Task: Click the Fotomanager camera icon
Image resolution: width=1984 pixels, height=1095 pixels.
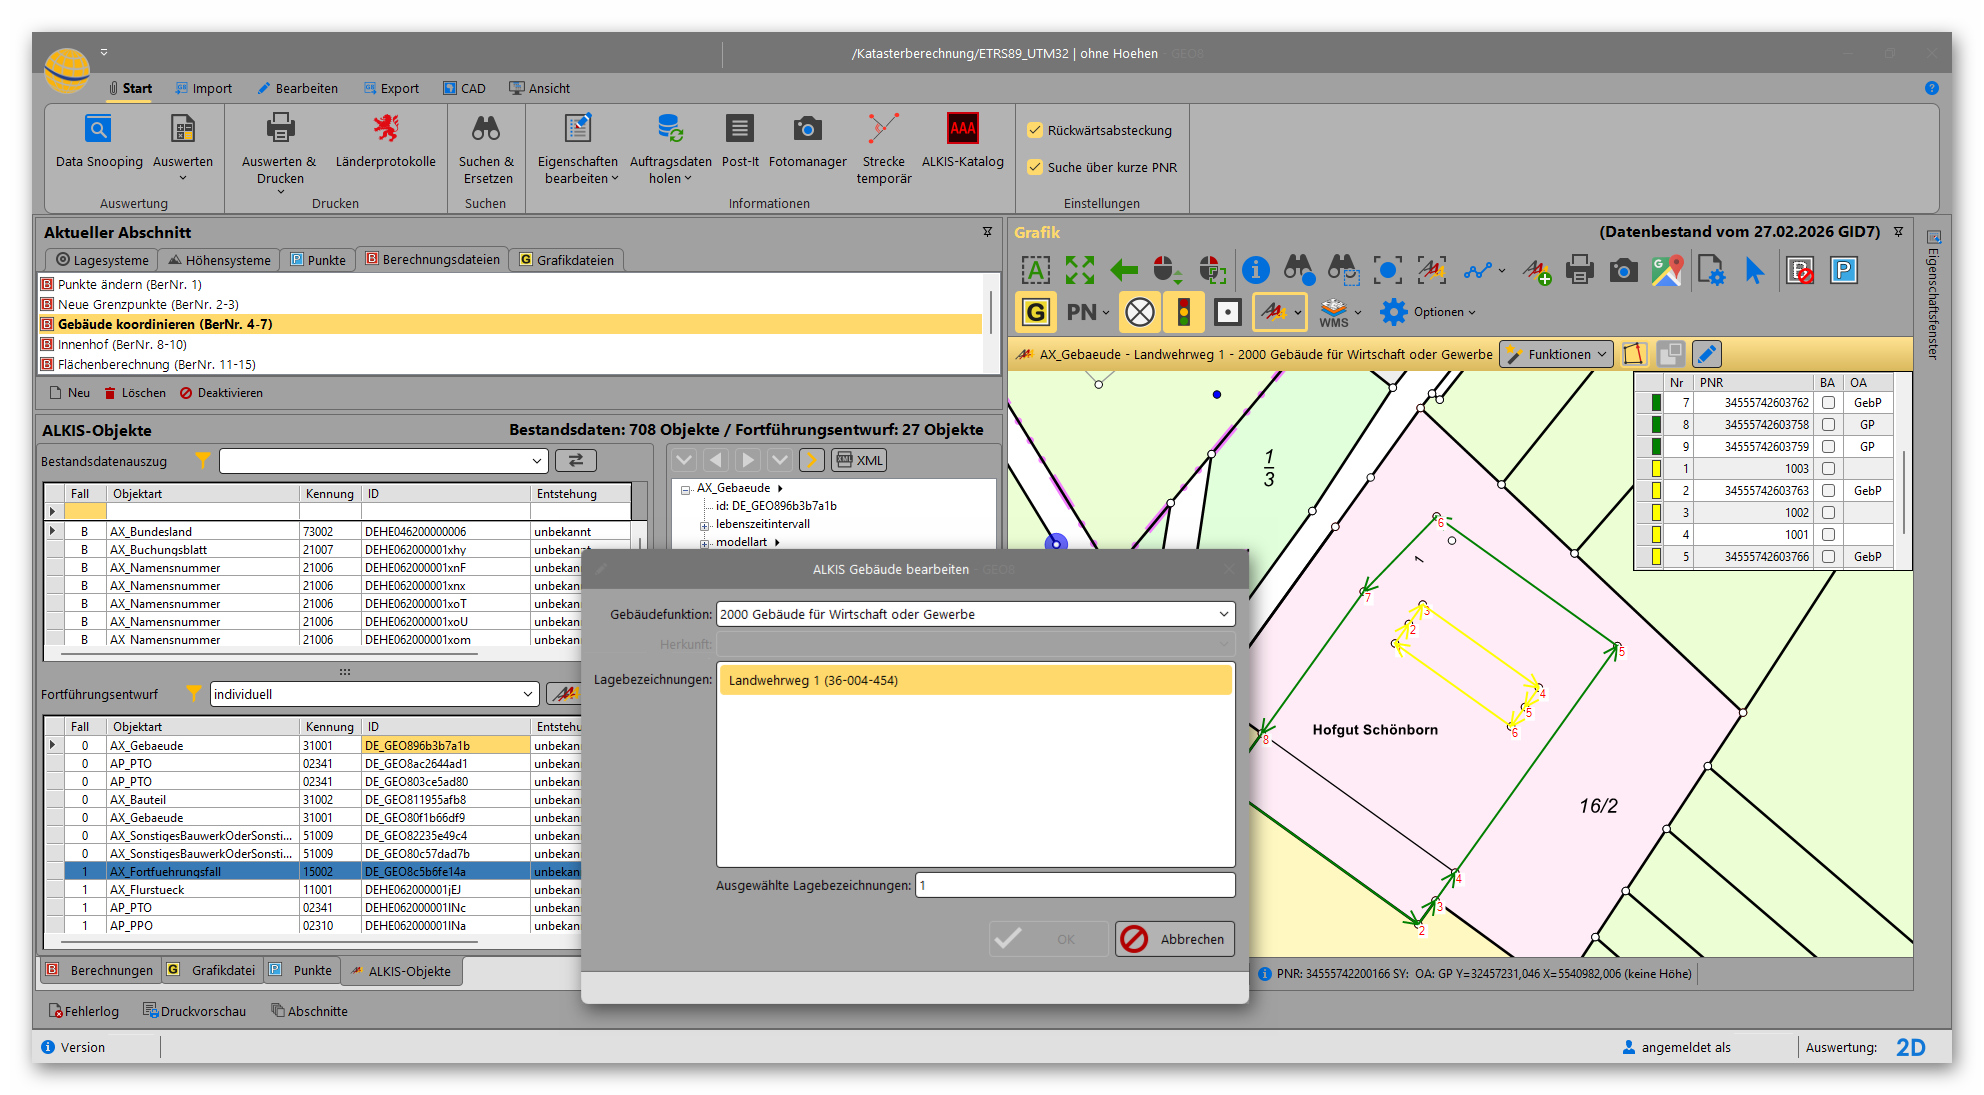Action: 807,129
